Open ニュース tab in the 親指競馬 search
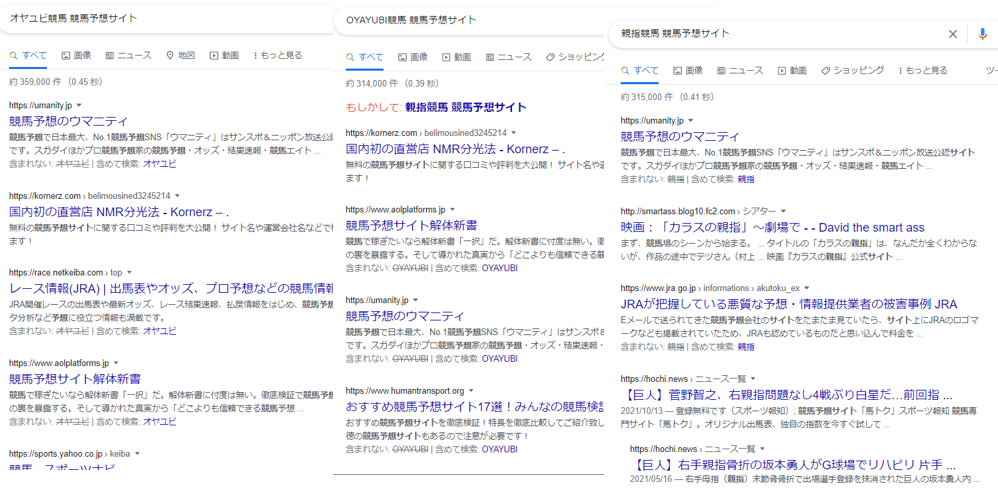The image size is (998, 492). click(x=740, y=71)
